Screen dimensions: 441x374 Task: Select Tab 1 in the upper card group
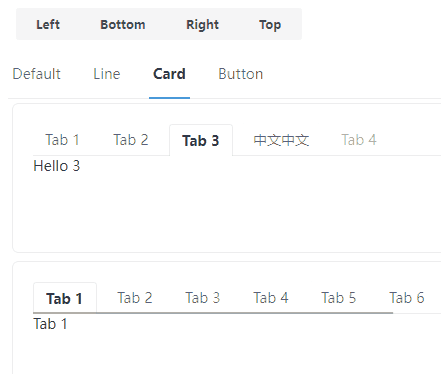pos(62,140)
